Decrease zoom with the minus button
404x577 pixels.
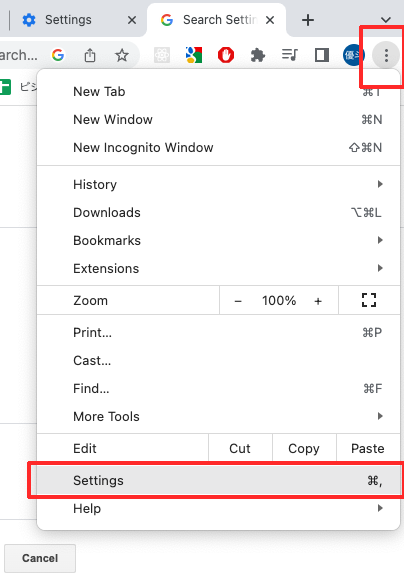tap(238, 301)
